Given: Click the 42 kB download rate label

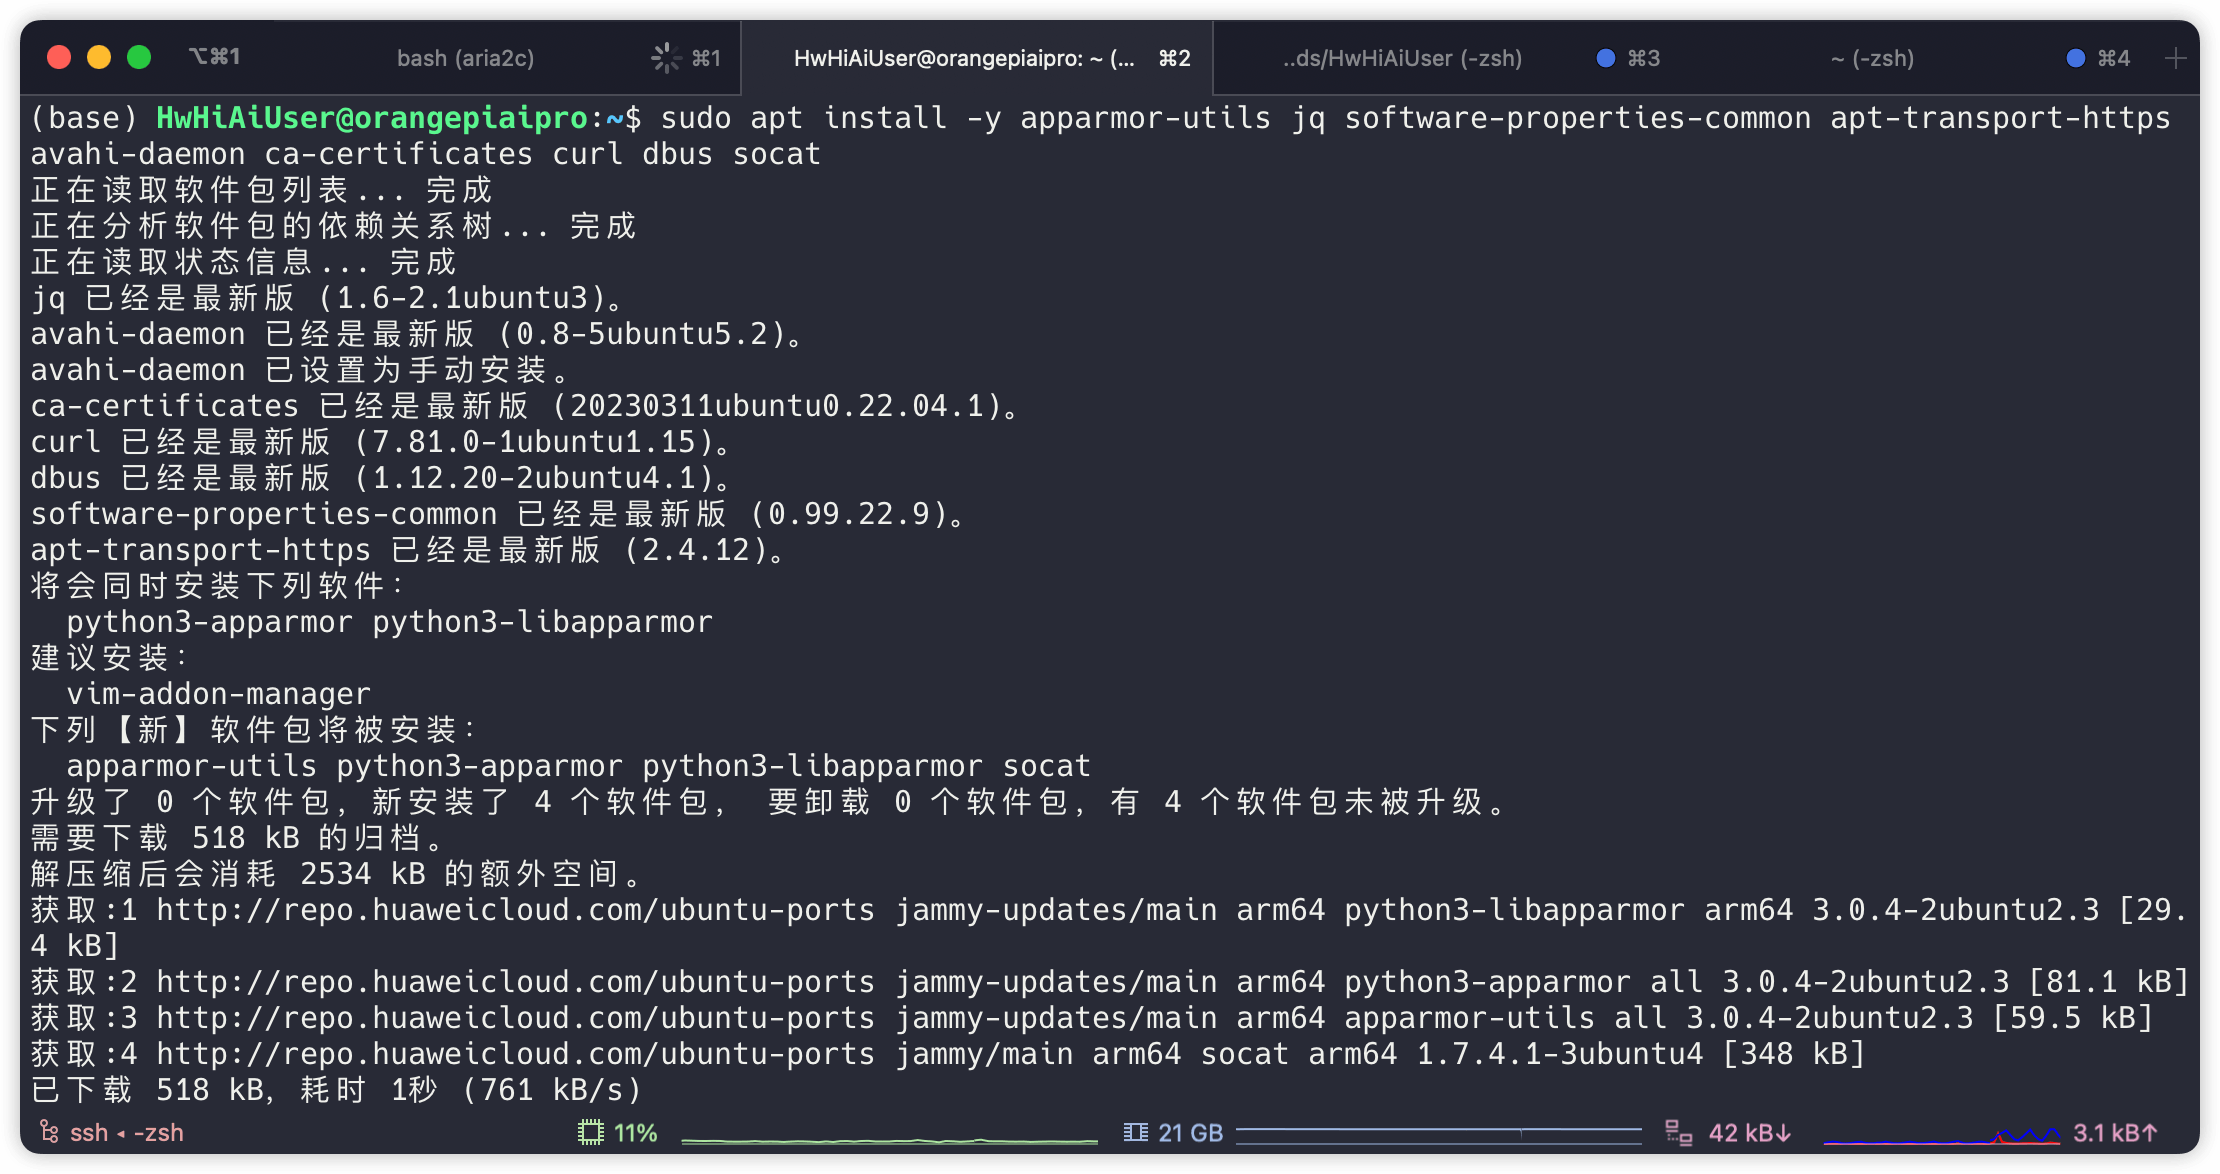Looking at the screenshot, I should (1749, 1133).
